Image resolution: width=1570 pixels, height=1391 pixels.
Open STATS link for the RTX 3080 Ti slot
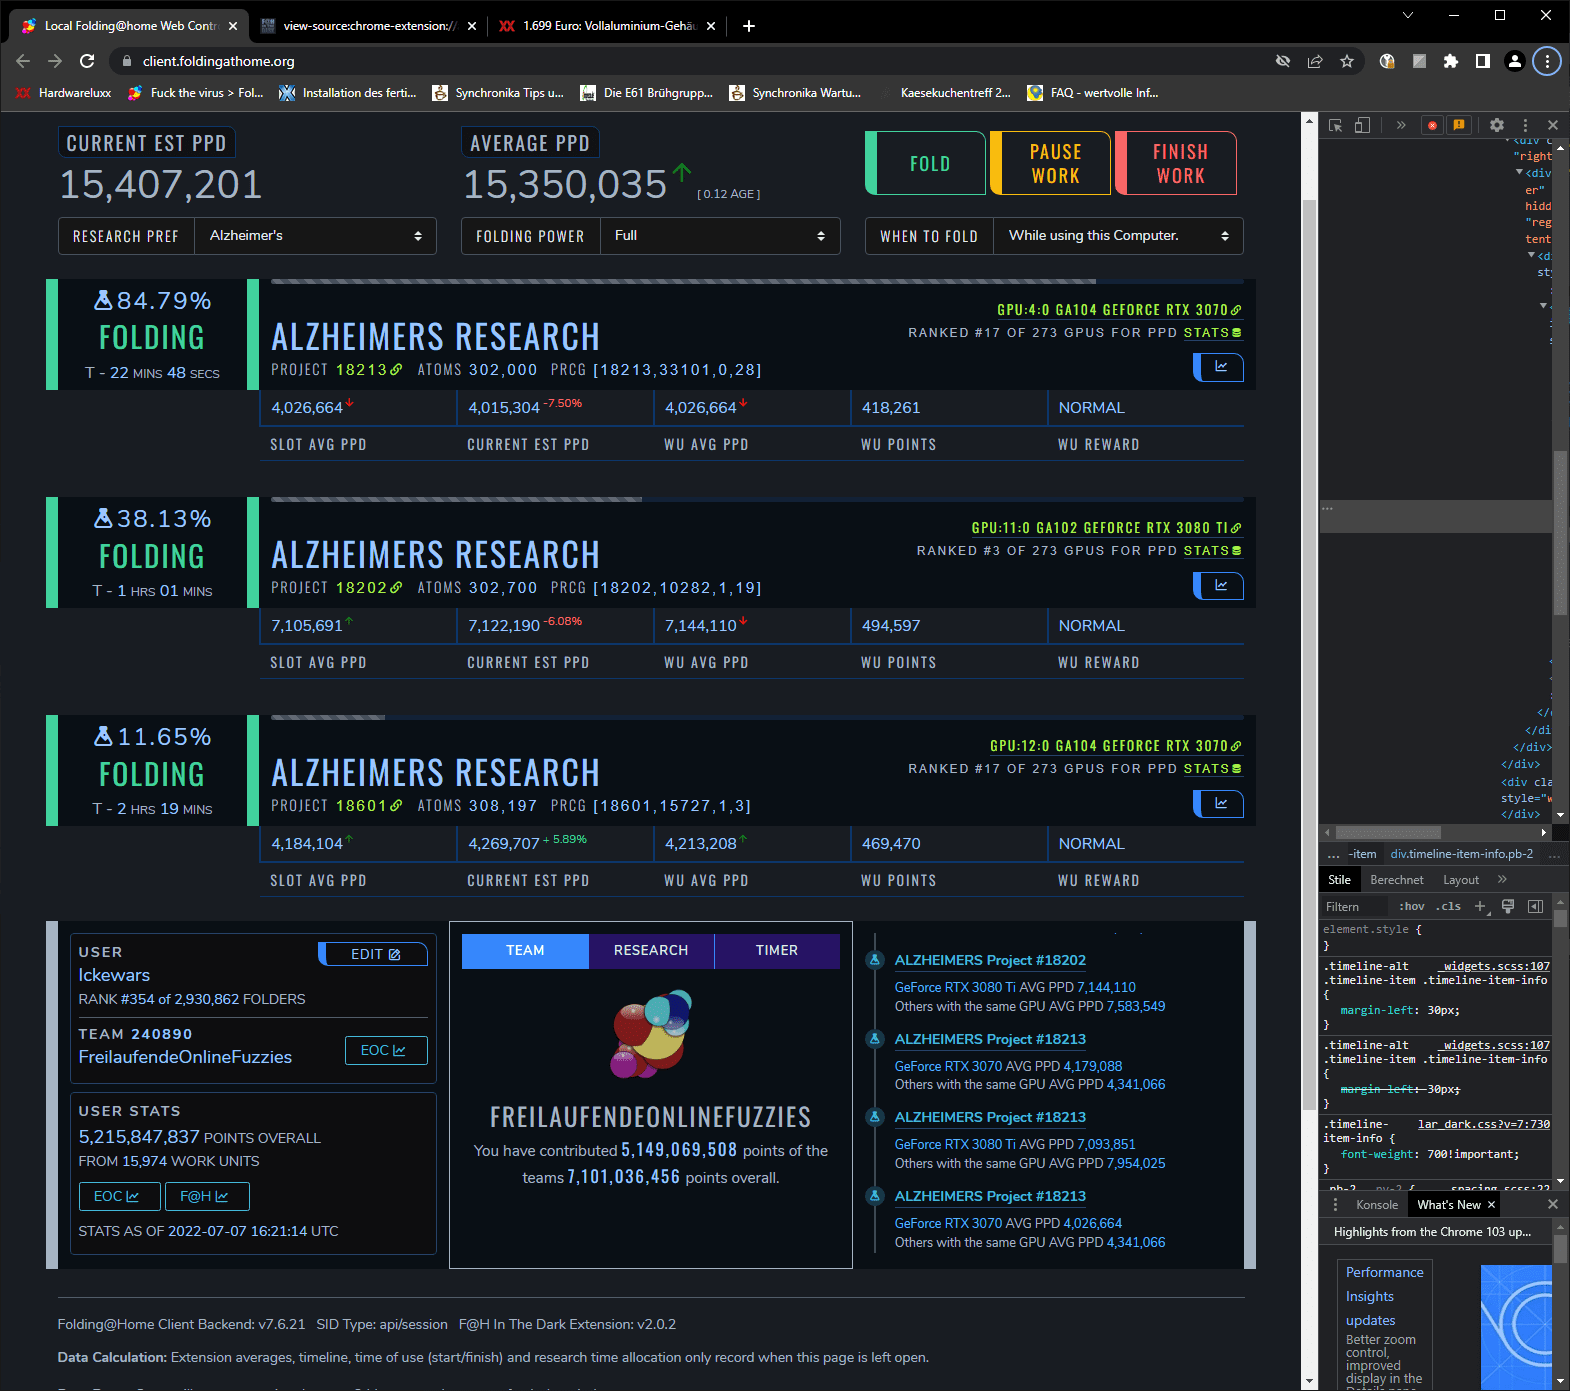point(1212,551)
